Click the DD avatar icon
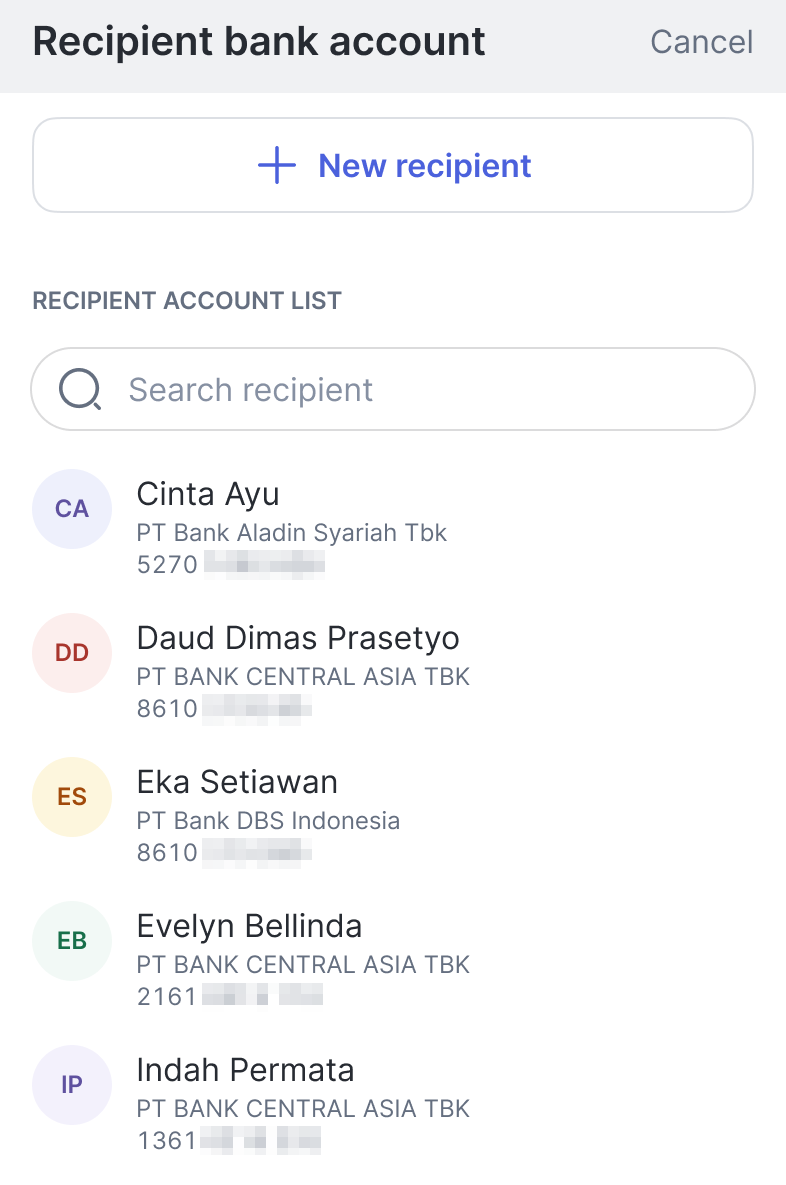This screenshot has width=786, height=1185. [x=72, y=653]
